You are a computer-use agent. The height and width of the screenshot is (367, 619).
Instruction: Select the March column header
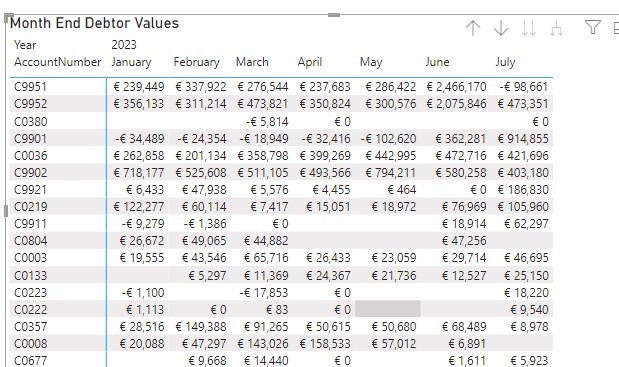[x=252, y=62]
